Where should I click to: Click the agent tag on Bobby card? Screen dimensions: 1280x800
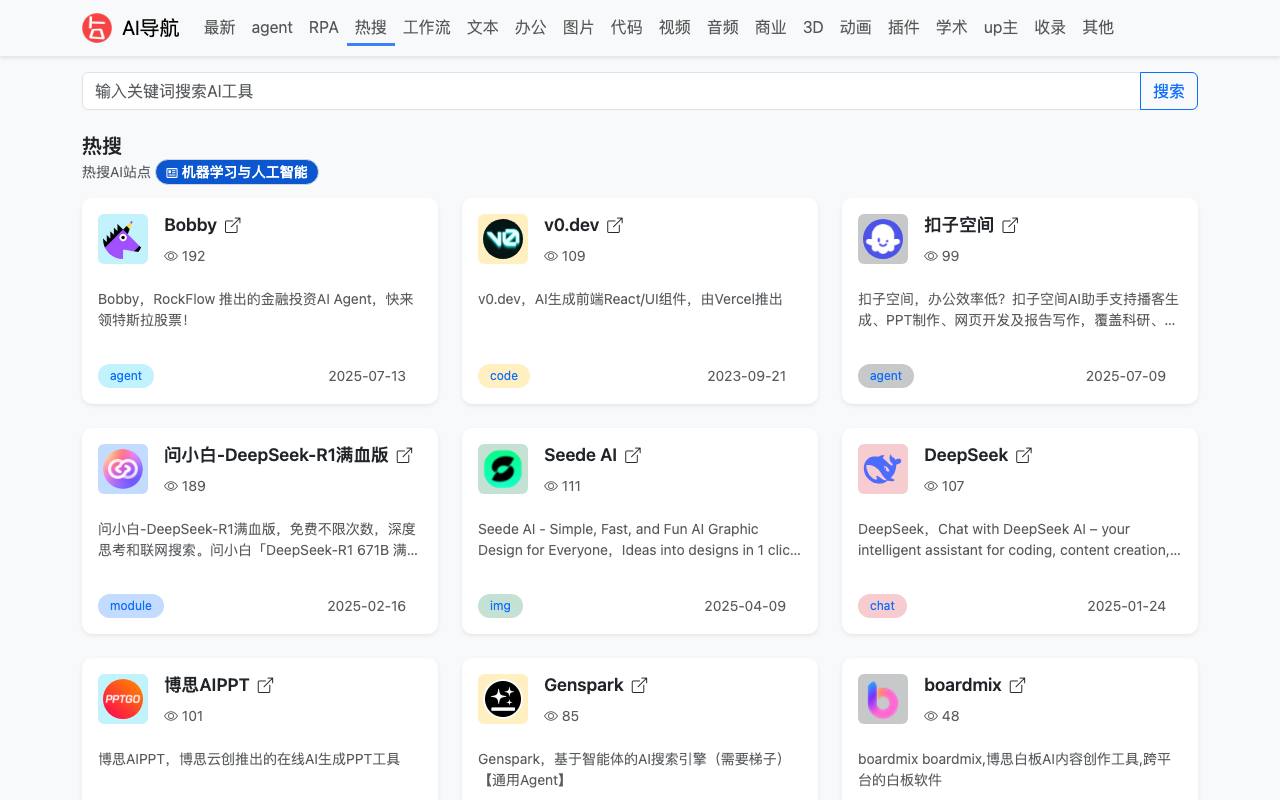click(126, 376)
